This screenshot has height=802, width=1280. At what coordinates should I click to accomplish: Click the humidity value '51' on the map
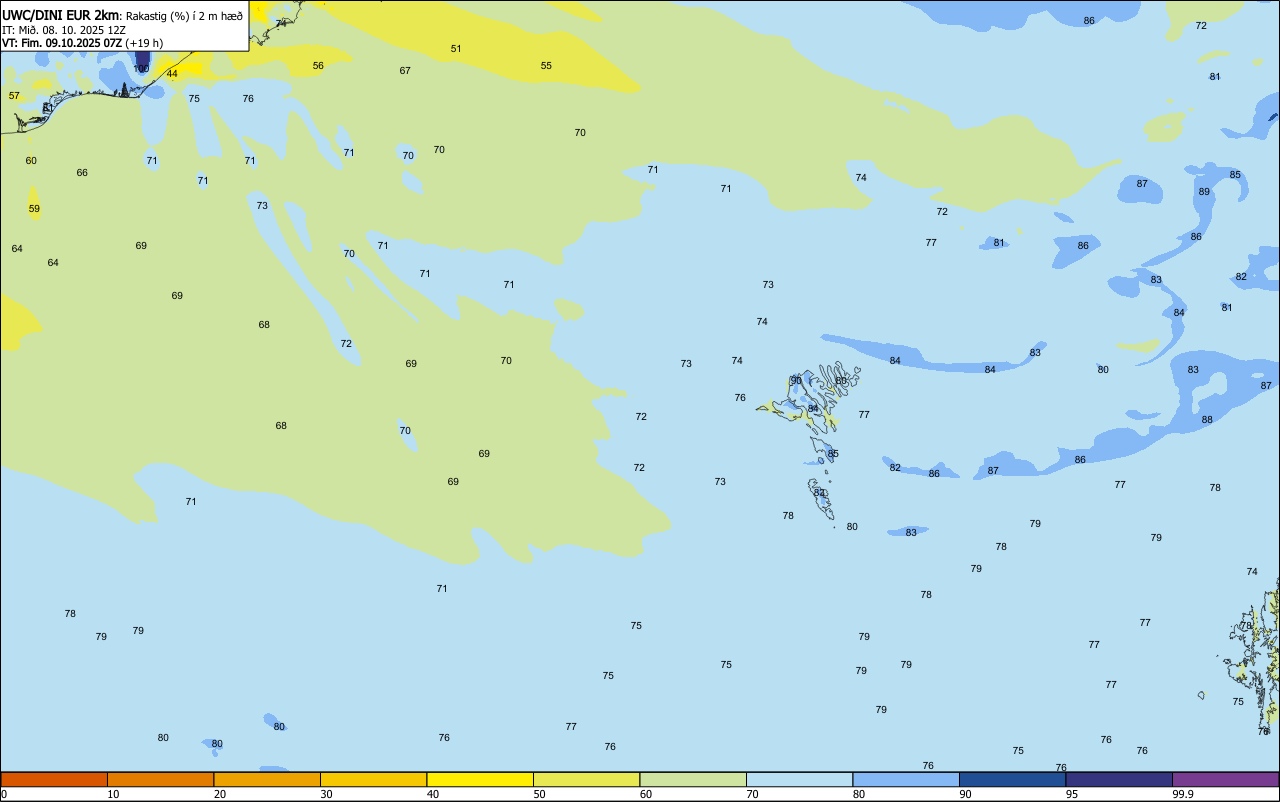coord(456,48)
